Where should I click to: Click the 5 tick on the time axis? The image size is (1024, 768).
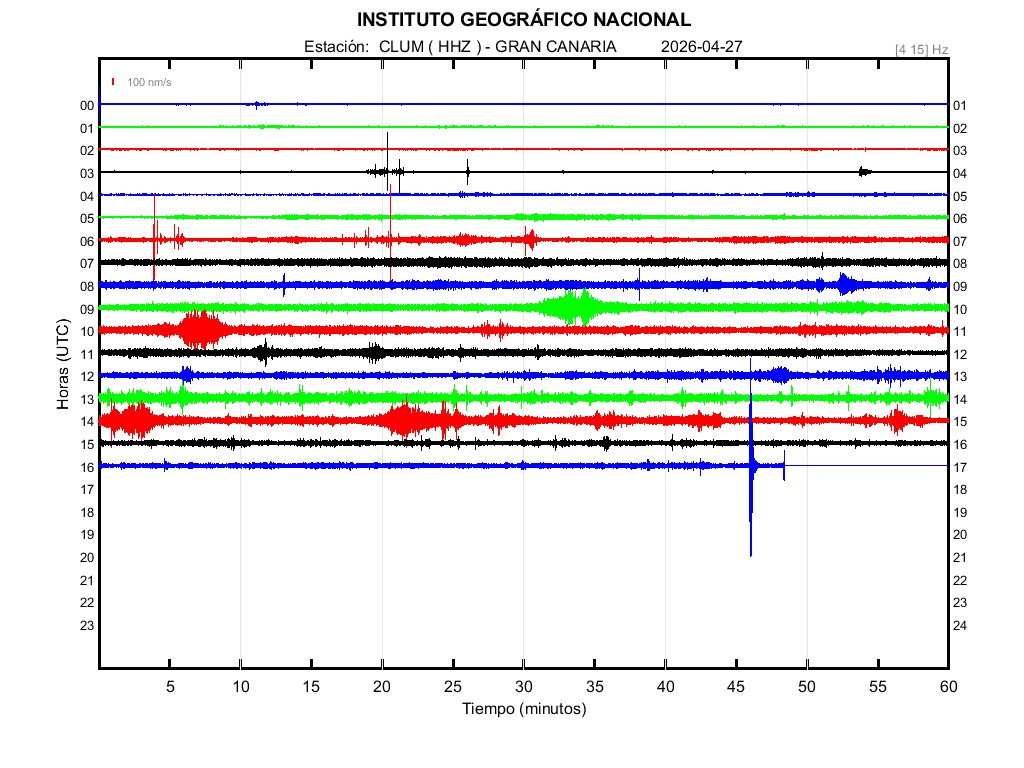(170, 686)
